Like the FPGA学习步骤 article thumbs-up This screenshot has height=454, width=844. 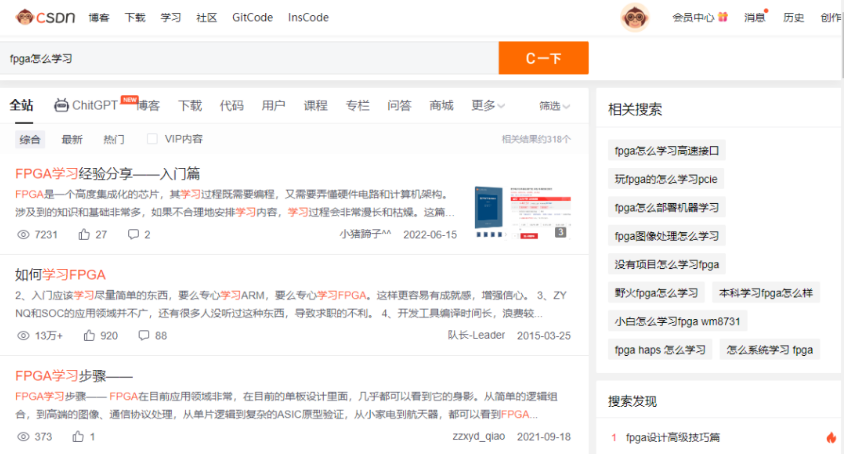coord(78,436)
